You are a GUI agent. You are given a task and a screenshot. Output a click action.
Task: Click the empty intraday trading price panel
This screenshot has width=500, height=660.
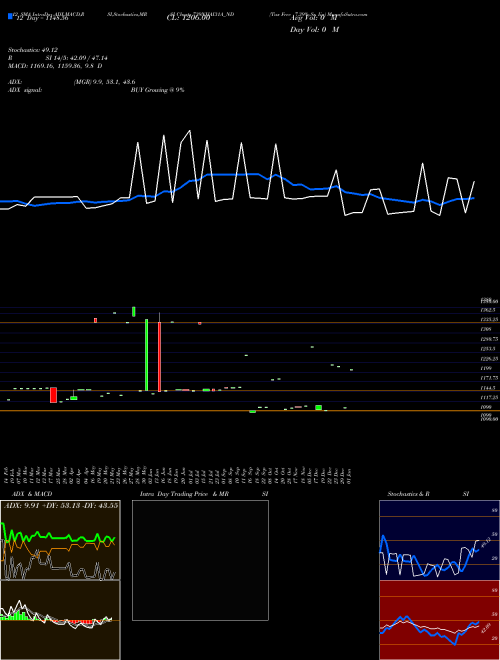coord(200,560)
